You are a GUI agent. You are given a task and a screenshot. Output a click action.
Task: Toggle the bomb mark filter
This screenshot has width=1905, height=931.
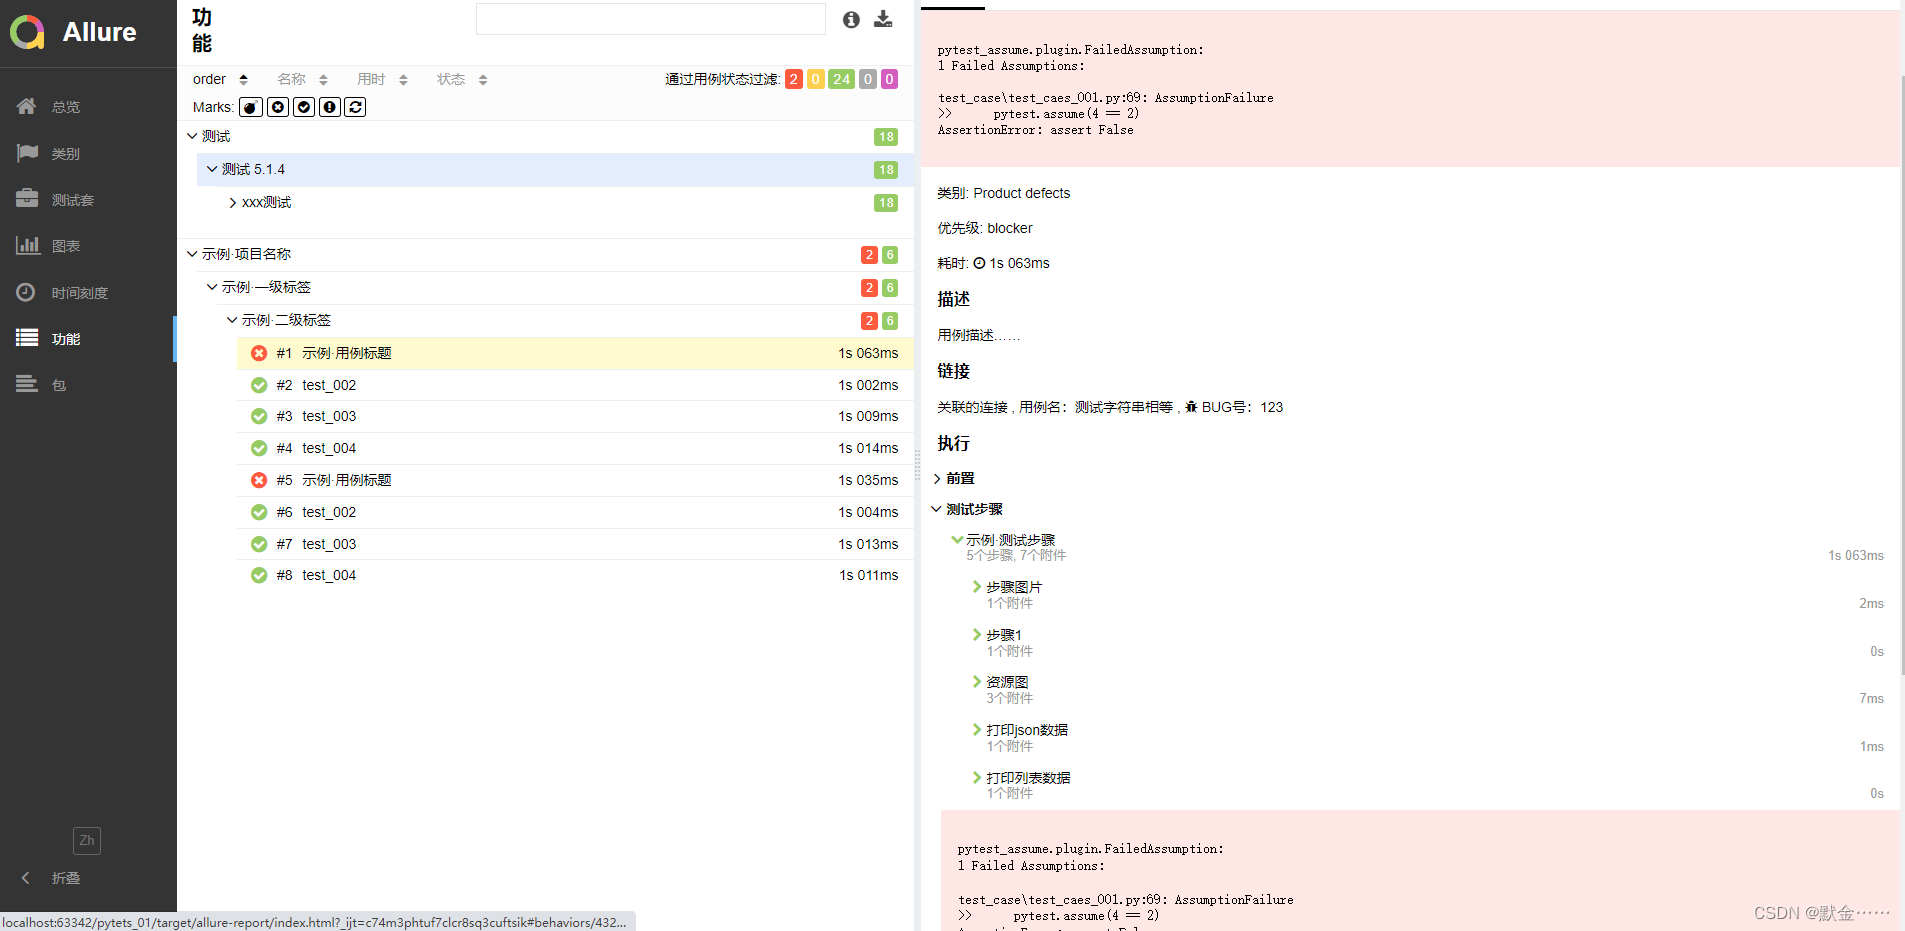pyautogui.click(x=249, y=107)
